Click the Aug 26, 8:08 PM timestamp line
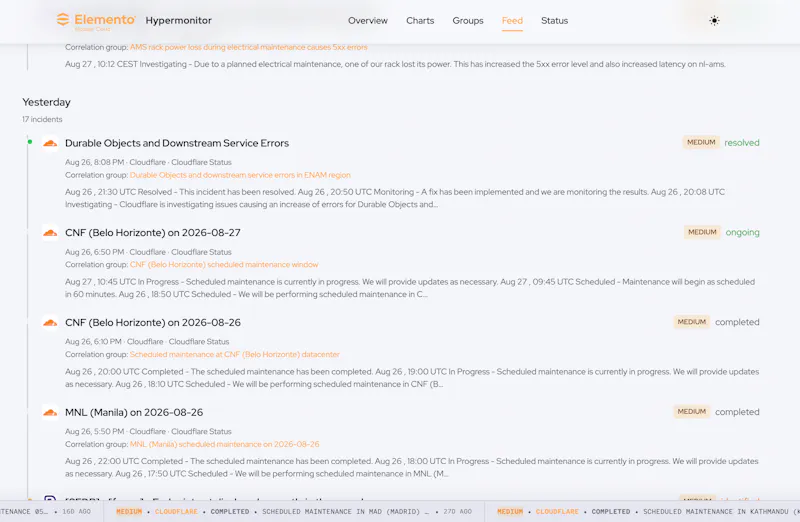Screen dimensions: 800x522 pyautogui.click(x=148, y=162)
